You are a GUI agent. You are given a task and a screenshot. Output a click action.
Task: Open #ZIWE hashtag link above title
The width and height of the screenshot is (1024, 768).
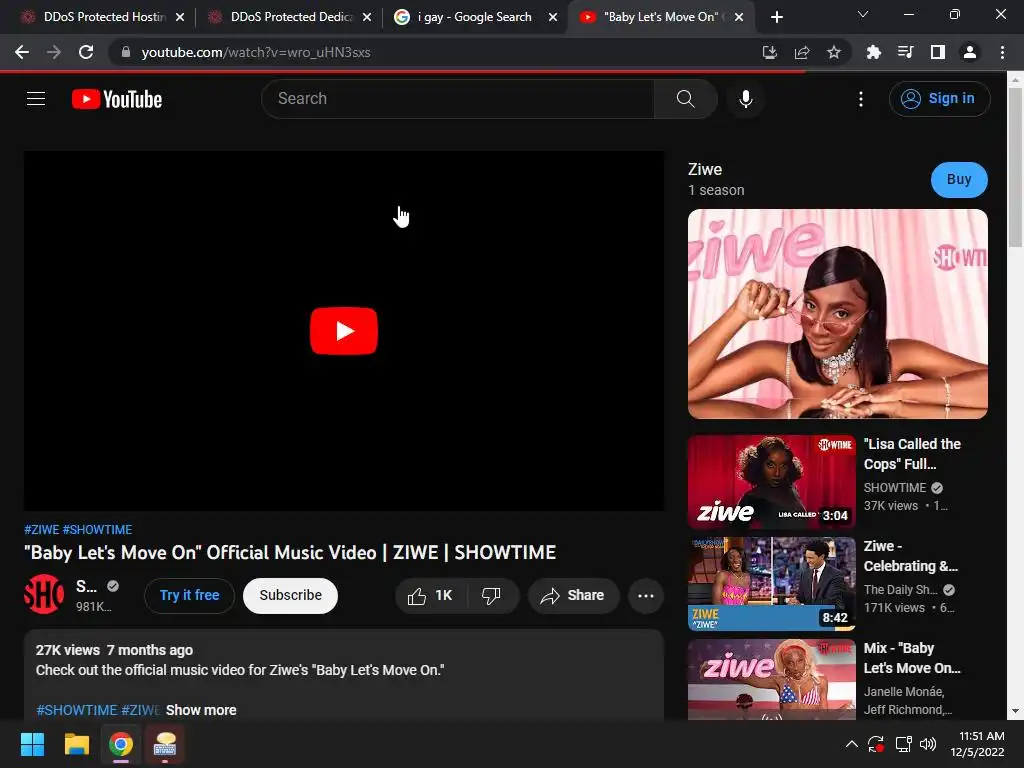tap(41, 530)
